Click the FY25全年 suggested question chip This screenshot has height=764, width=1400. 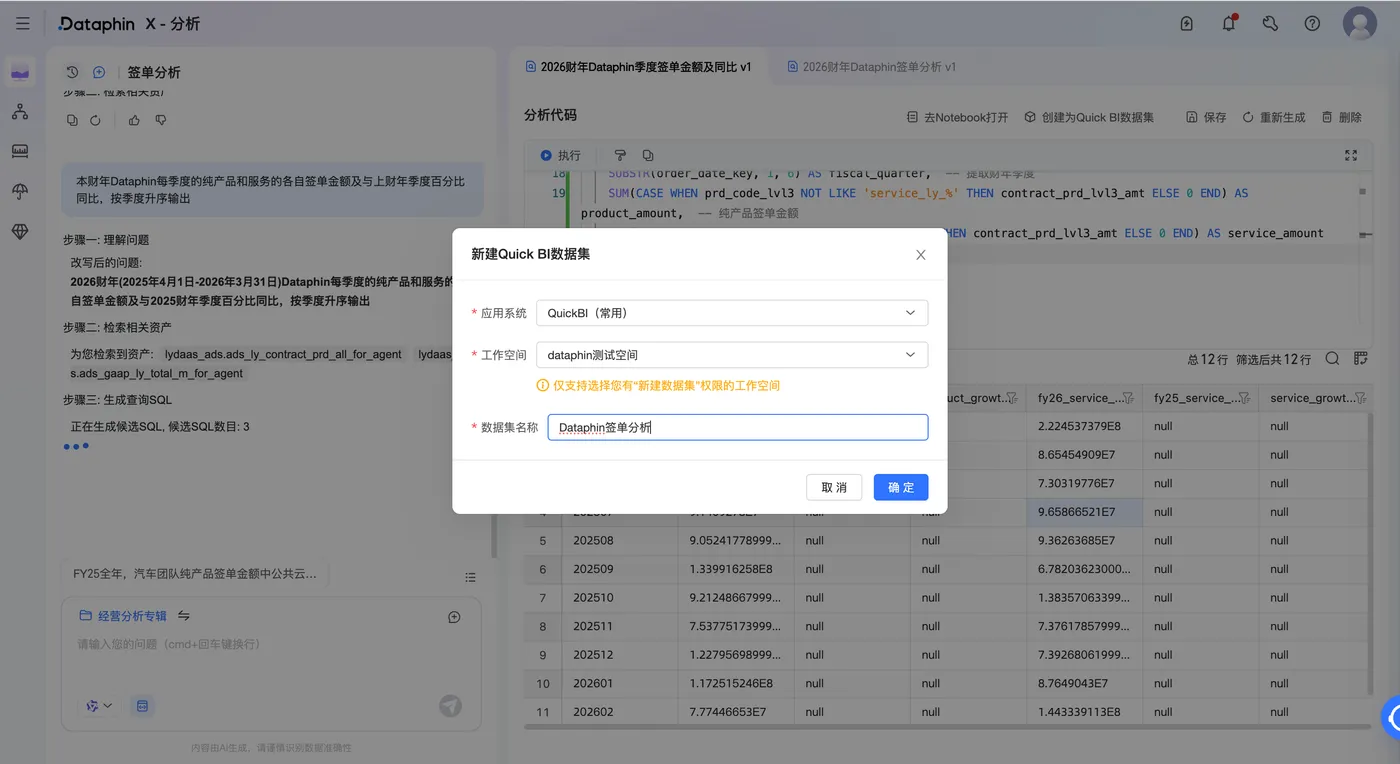click(195, 574)
